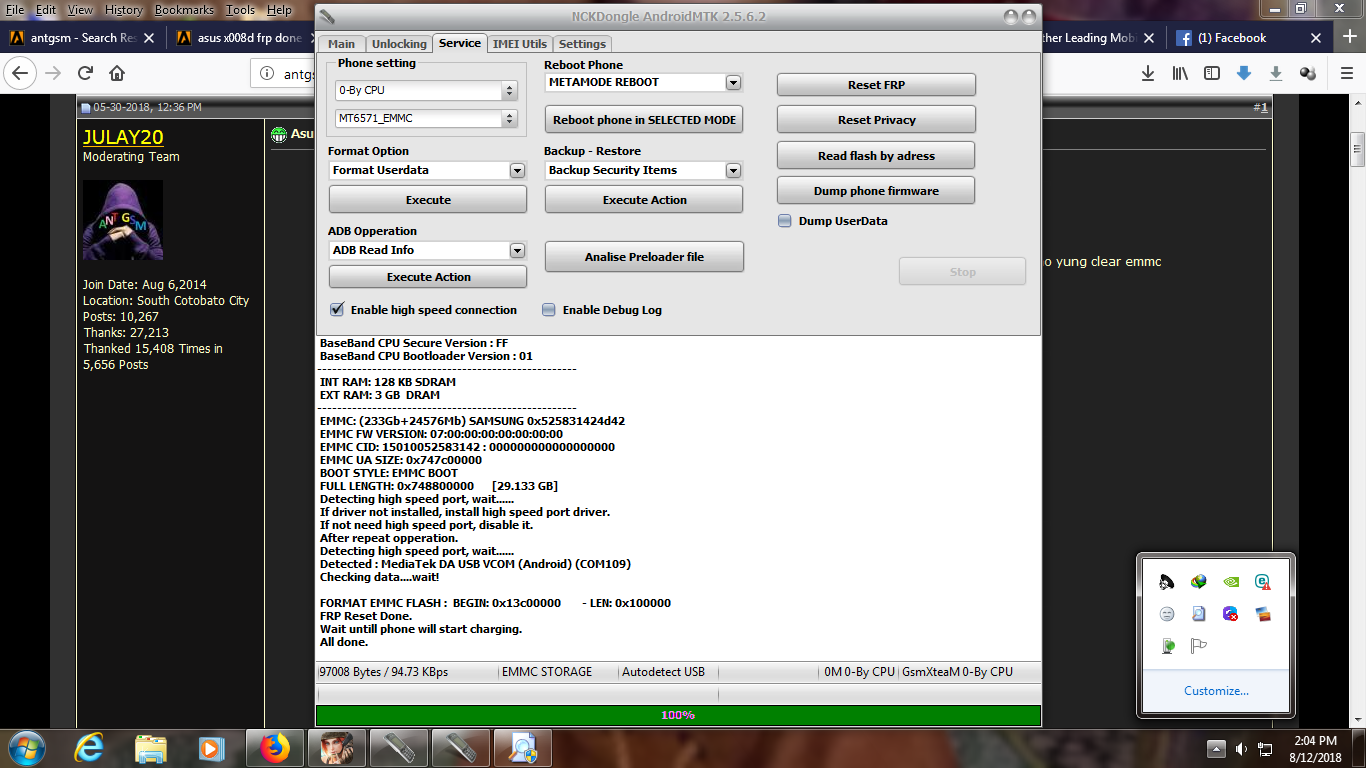
Task: Click the NVIDIA icon in the tray popup
Action: tap(1231, 582)
